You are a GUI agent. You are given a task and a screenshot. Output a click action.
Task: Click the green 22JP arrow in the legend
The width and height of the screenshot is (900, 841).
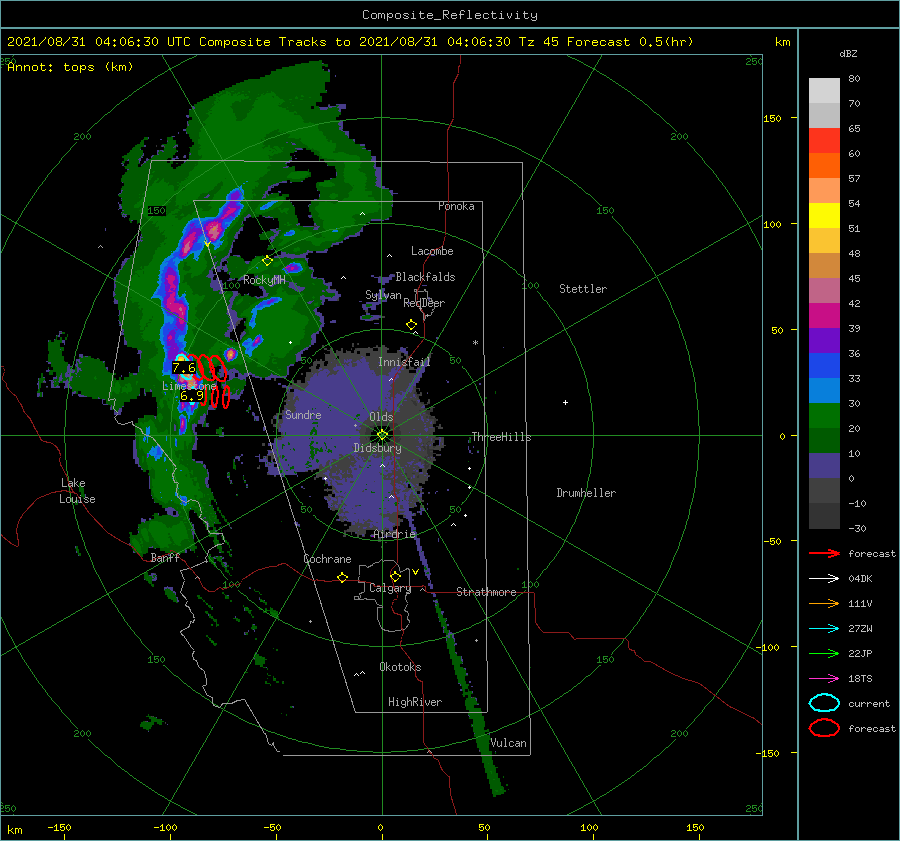coord(824,653)
